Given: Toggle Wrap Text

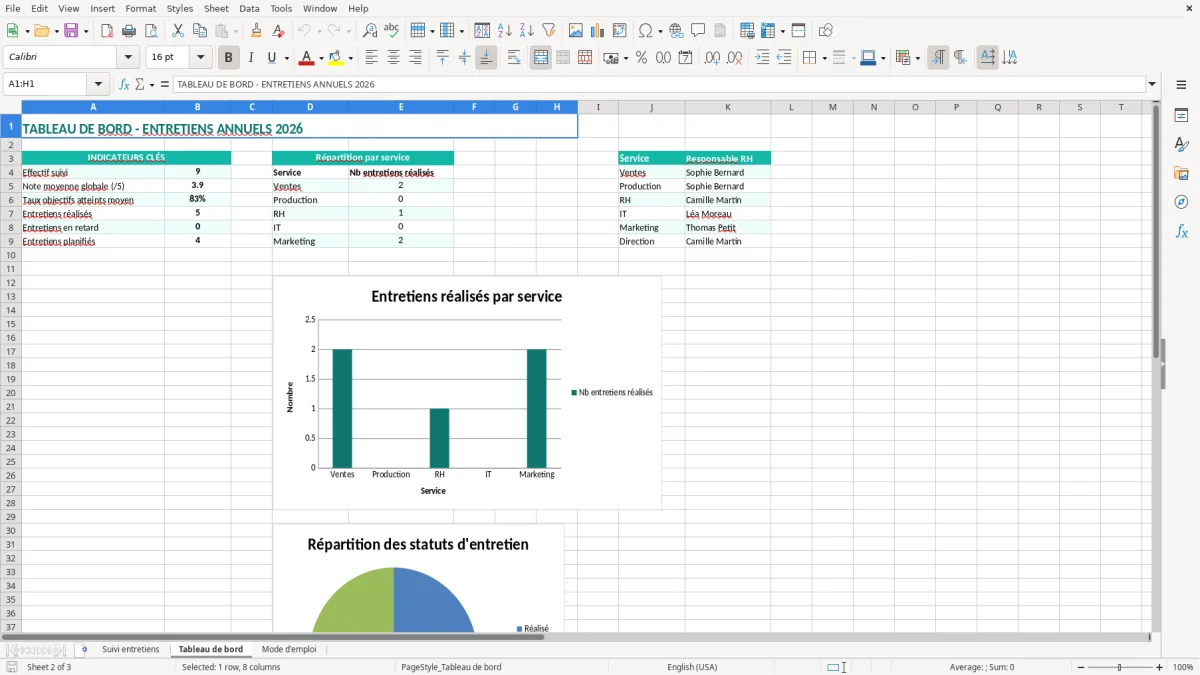Looking at the screenshot, I should click(x=514, y=58).
